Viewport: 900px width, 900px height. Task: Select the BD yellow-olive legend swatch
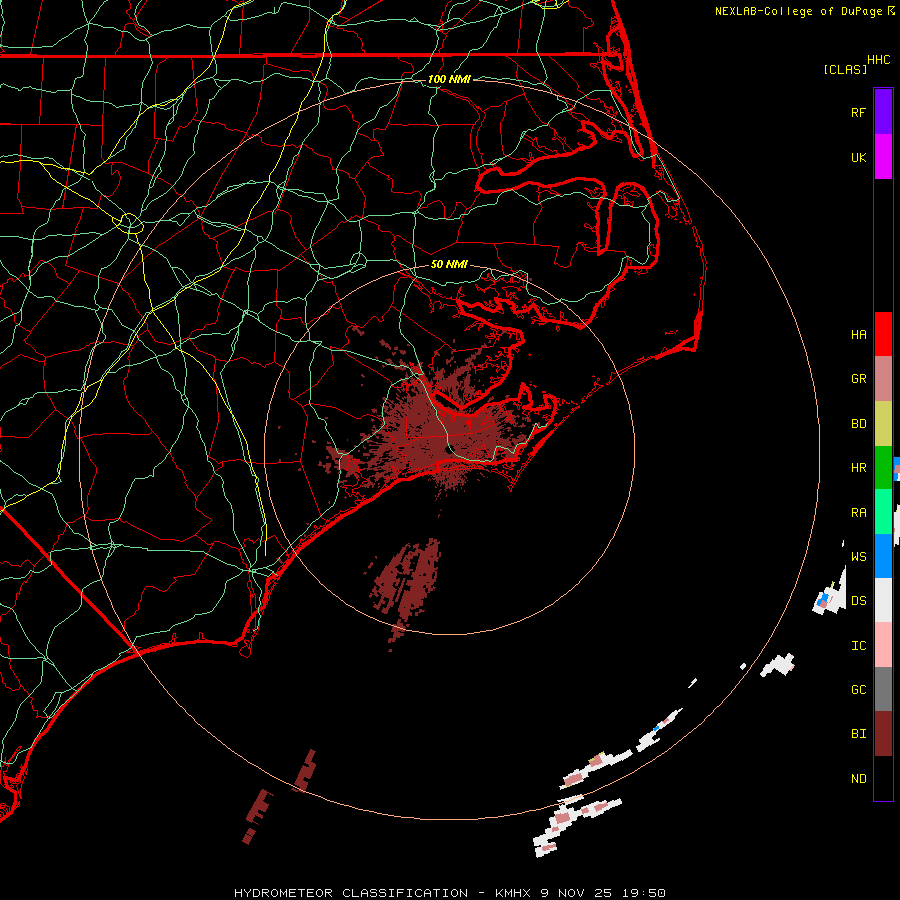point(883,424)
